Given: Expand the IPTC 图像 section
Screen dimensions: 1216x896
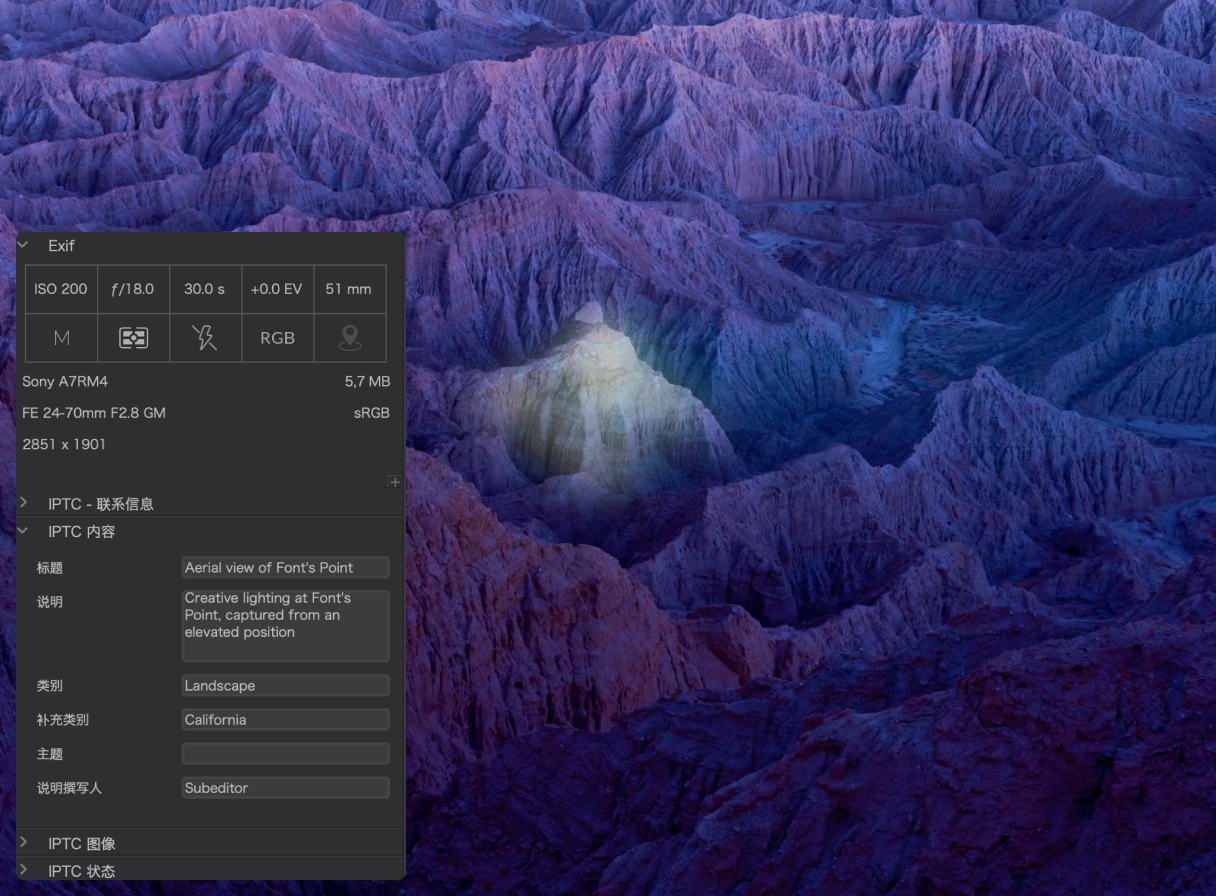Looking at the screenshot, I should point(23,843).
